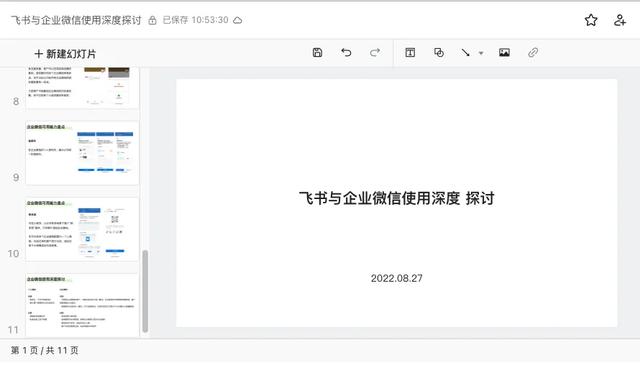The image size is (640, 365).
Task: Star this presentation as favorite
Action: tap(591, 20)
